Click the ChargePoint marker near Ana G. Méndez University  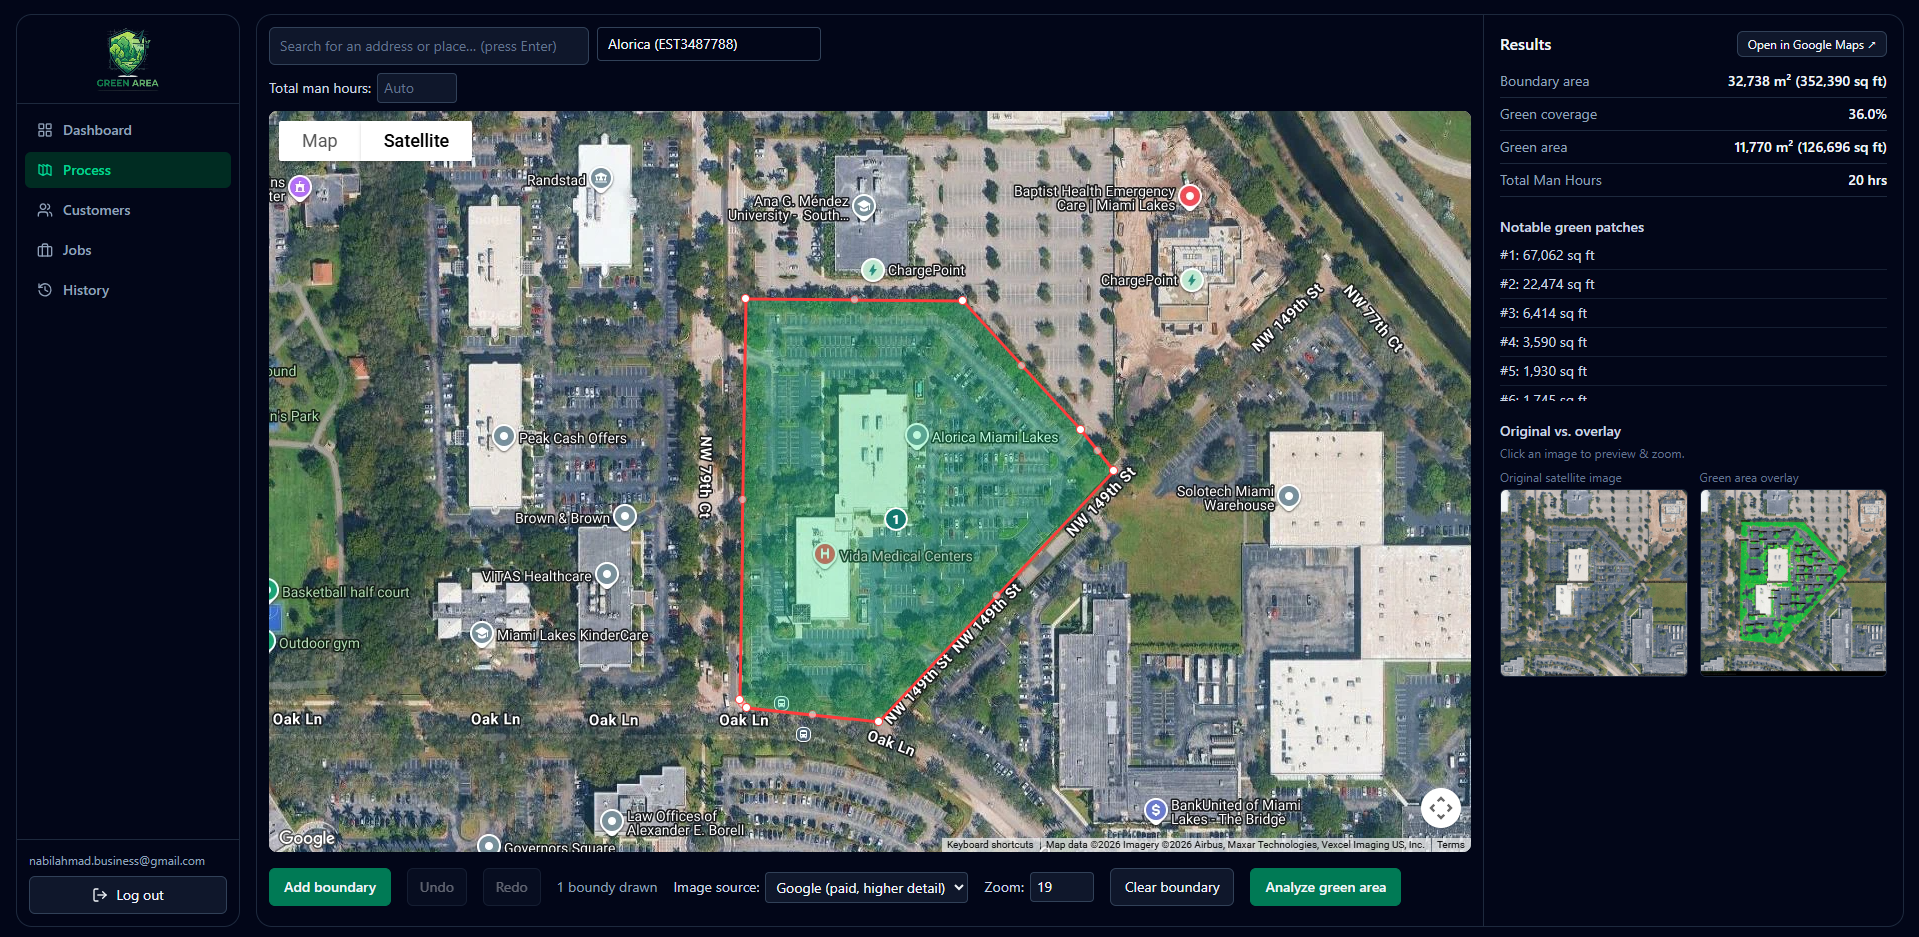point(873,270)
